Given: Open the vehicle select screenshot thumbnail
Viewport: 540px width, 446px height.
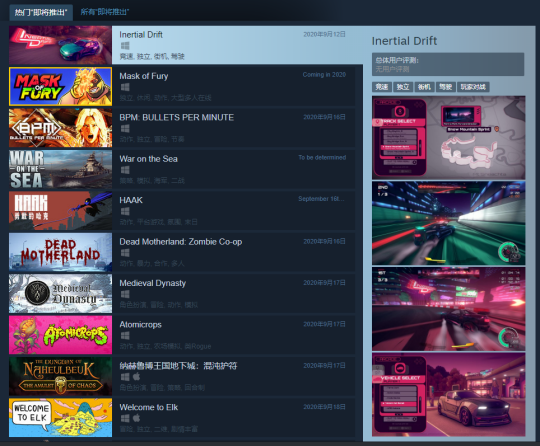Looking at the screenshot, I should [x=448, y=394].
